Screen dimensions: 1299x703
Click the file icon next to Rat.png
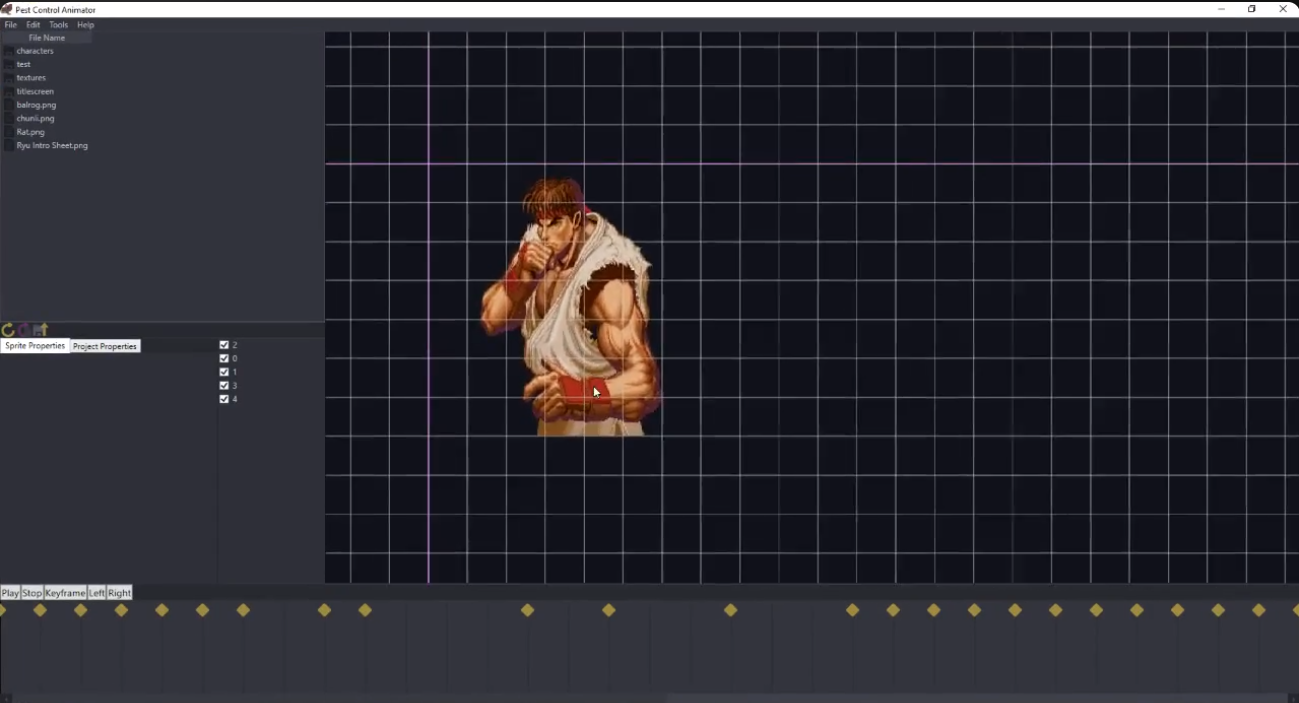(8, 131)
